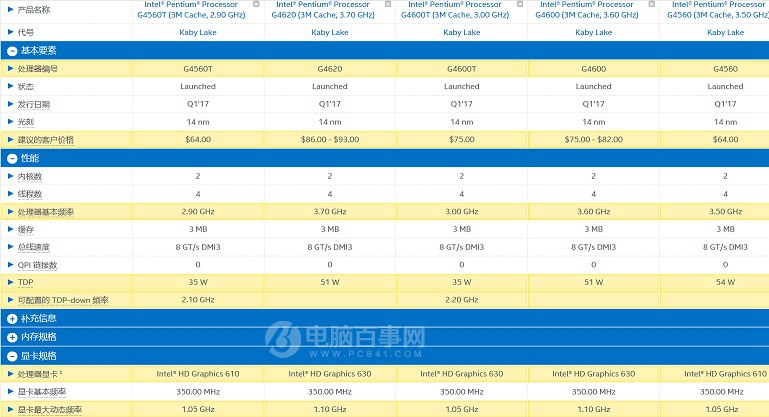This screenshot has width=769, height=417.
Task: Select the $86.00 - $93.00 price cell
Action: click(x=330, y=139)
